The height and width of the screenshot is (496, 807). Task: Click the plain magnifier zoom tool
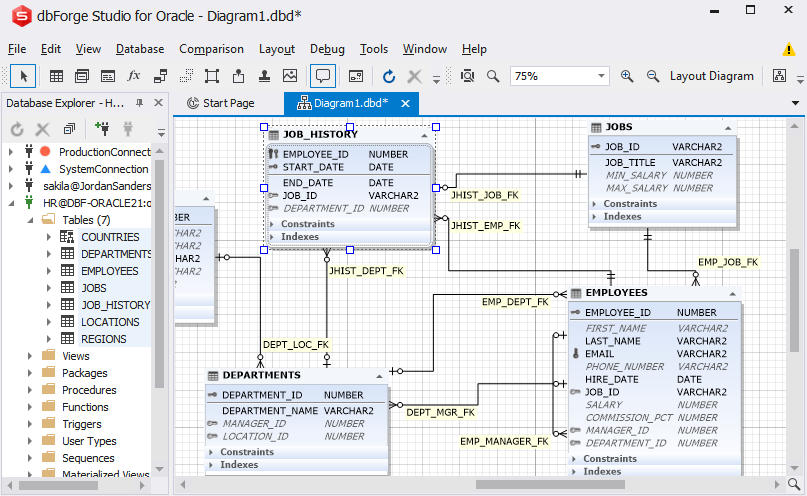(x=493, y=76)
